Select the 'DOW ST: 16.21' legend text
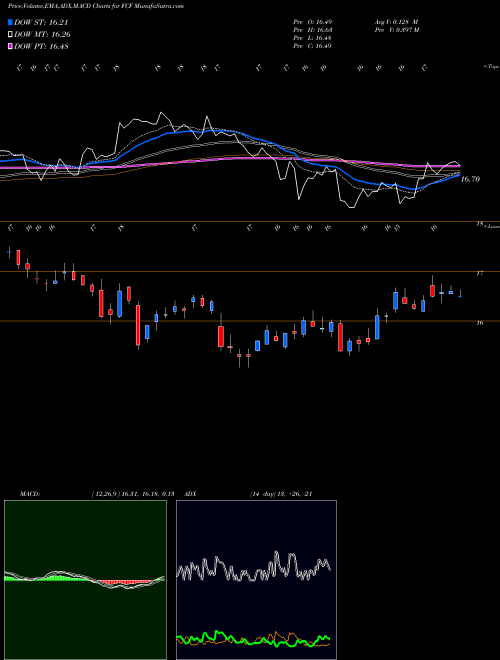Screen dimensions: 500x660 [x=41, y=22]
